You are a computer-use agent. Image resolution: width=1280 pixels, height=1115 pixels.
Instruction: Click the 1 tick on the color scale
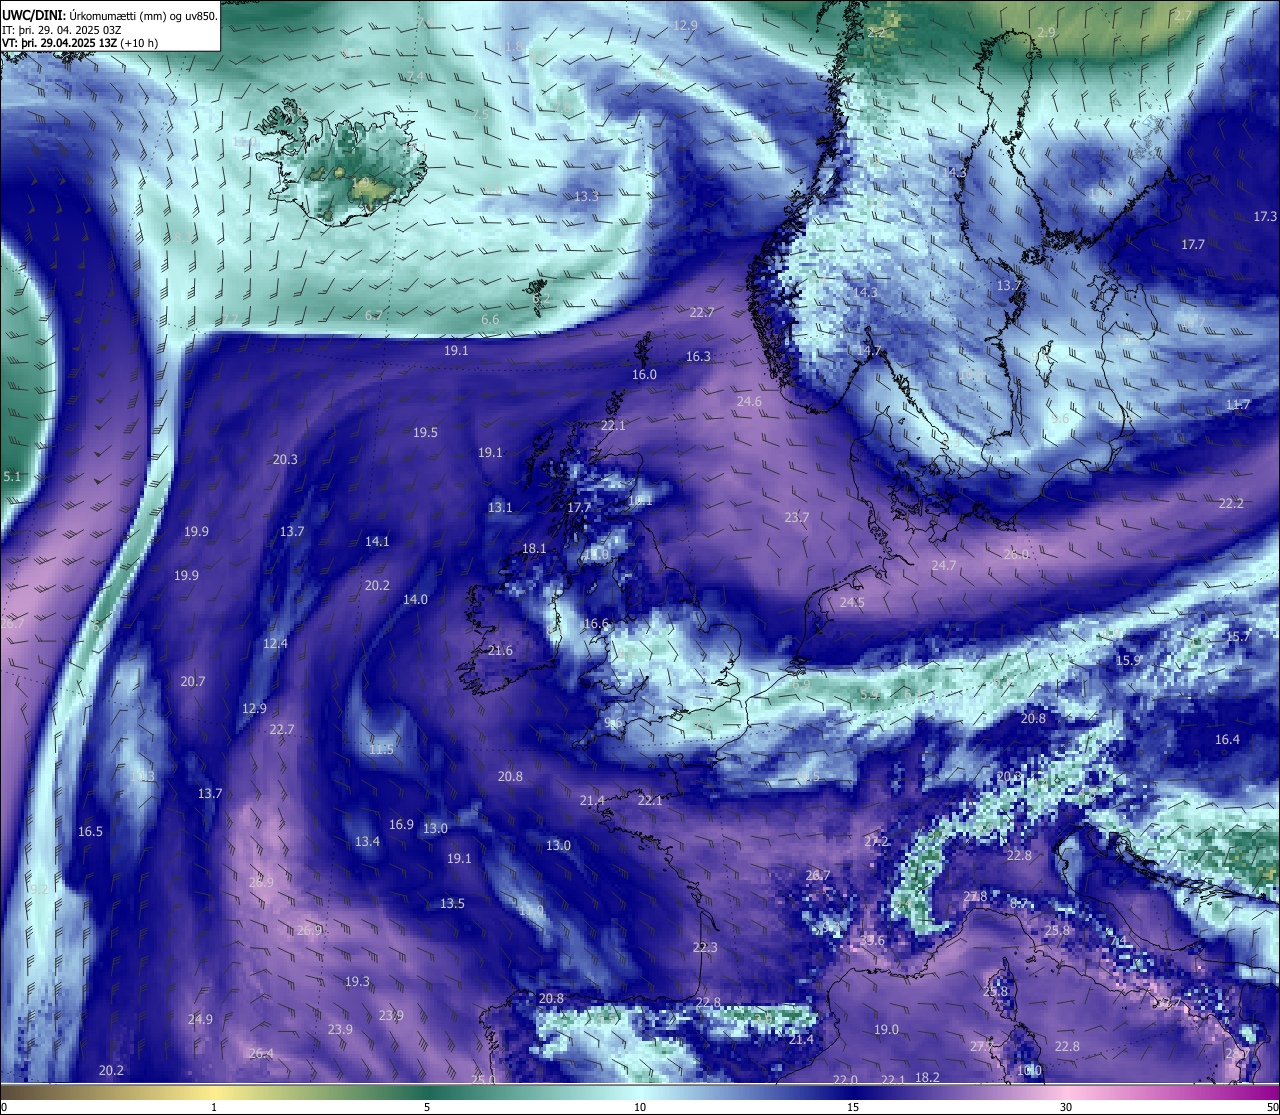(214, 1107)
